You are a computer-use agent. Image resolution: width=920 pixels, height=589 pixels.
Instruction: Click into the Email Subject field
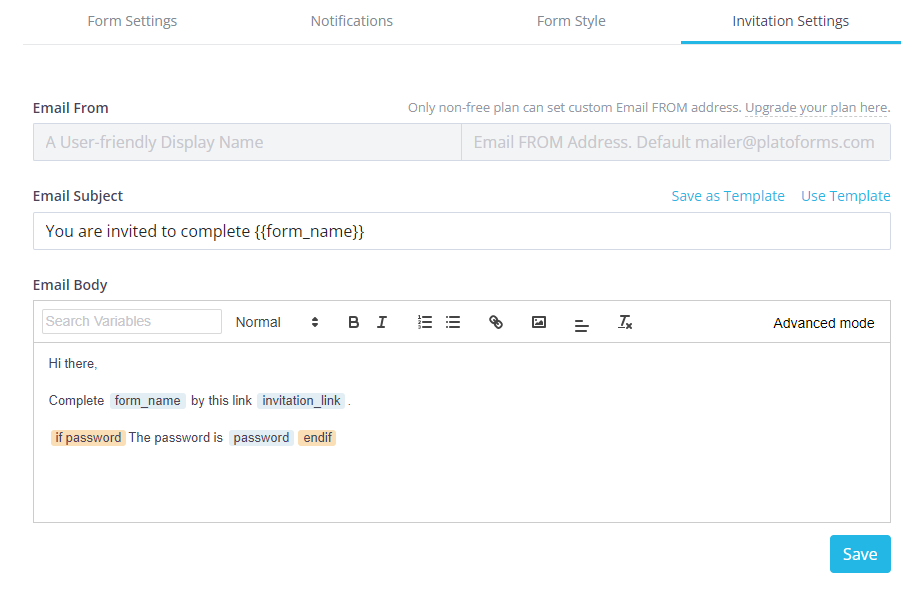(x=461, y=231)
